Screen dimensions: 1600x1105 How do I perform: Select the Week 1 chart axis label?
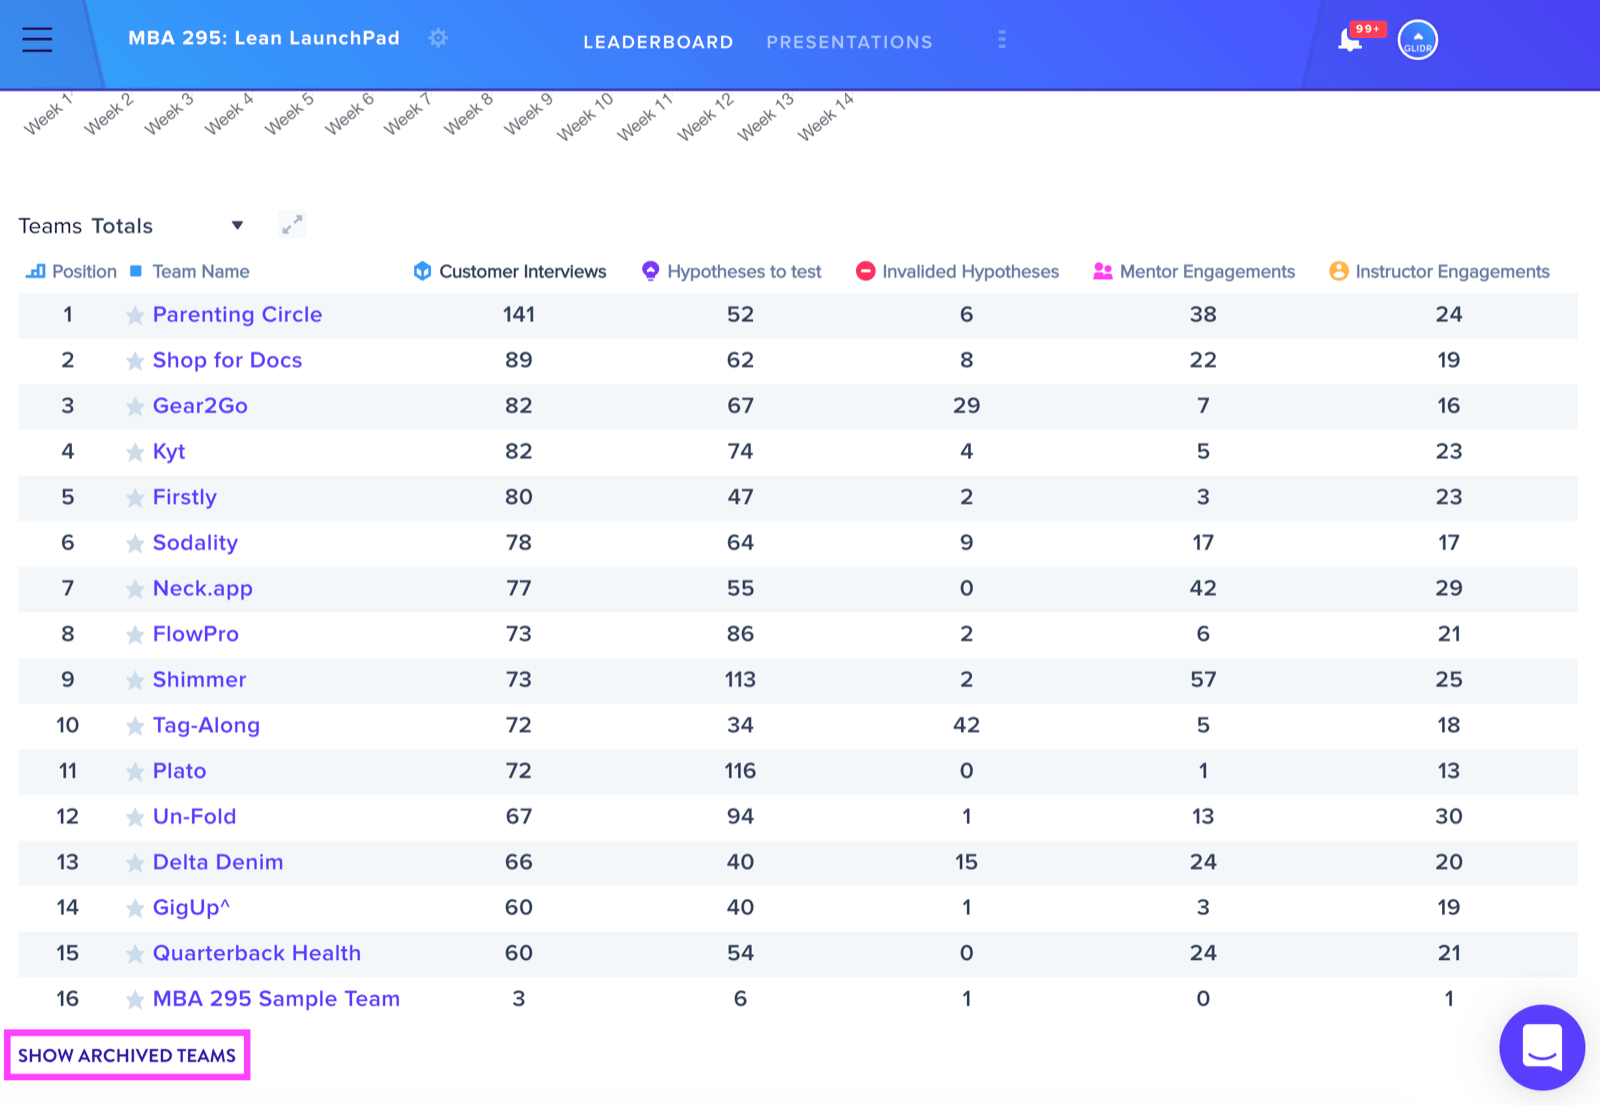49,113
